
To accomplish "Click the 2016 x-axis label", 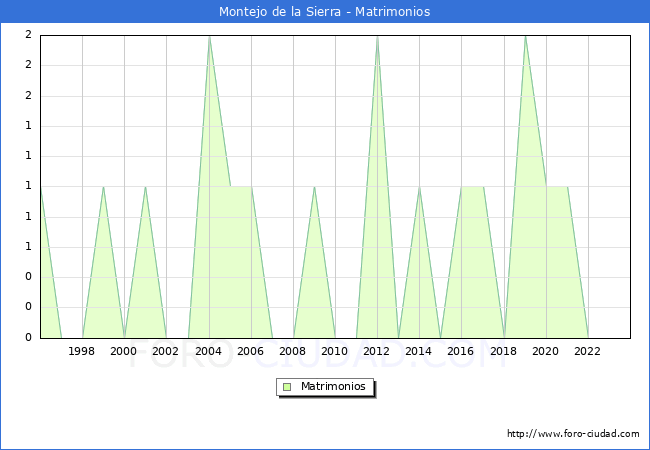I will [461, 351].
